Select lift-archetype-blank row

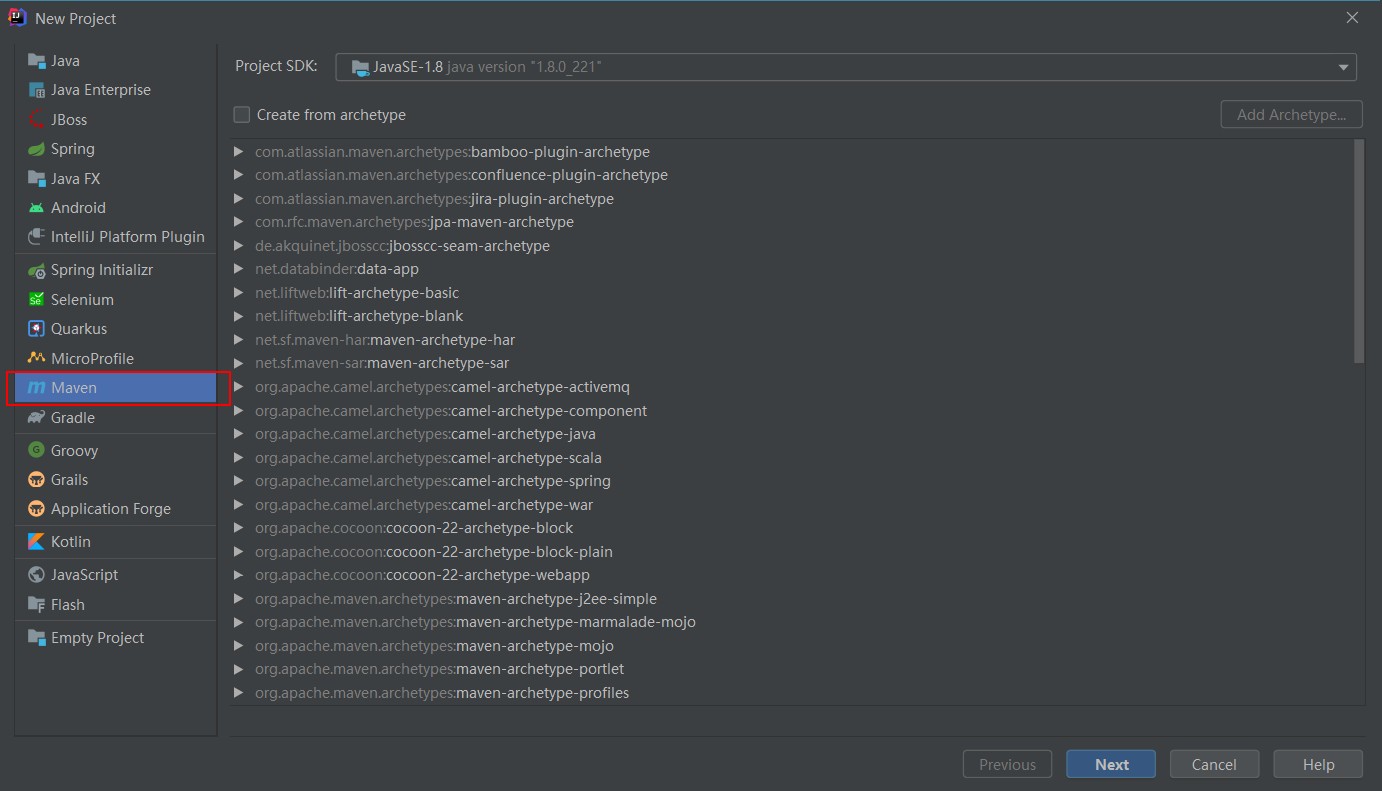click(792, 316)
